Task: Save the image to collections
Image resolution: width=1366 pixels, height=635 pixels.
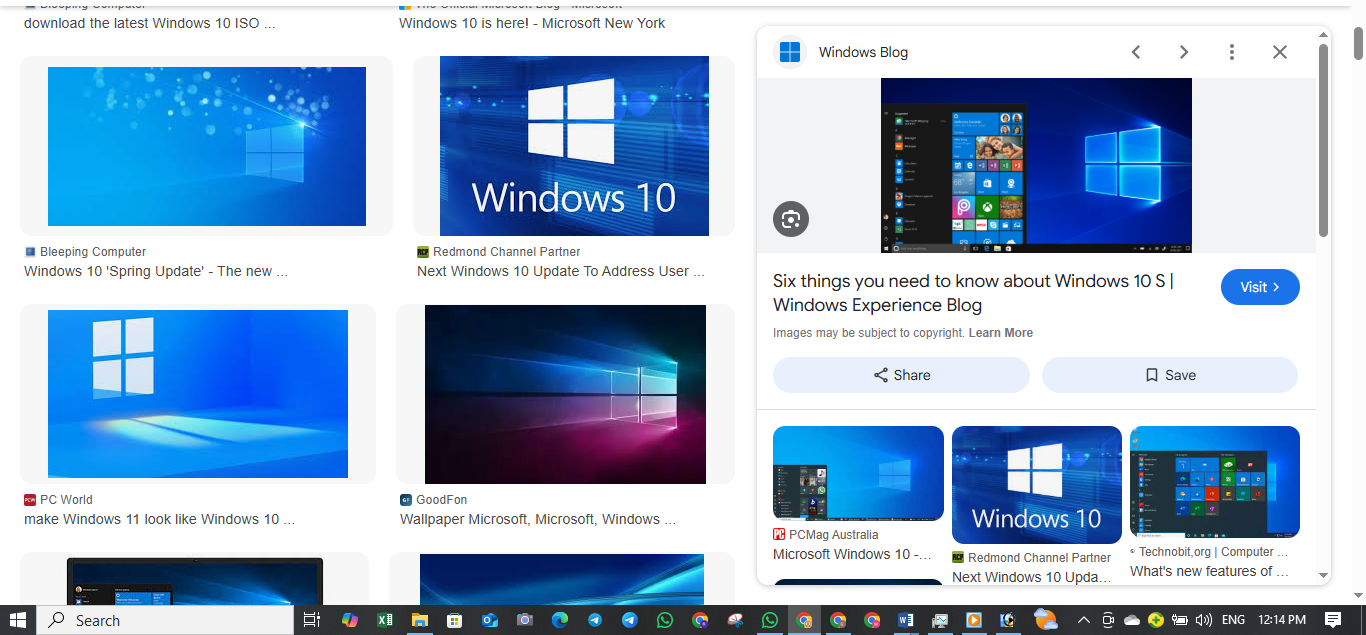Action: tap(1169, 375)
